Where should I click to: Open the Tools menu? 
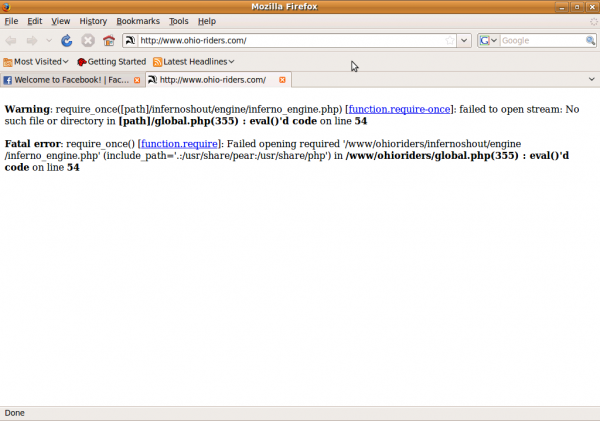(178, 21)
